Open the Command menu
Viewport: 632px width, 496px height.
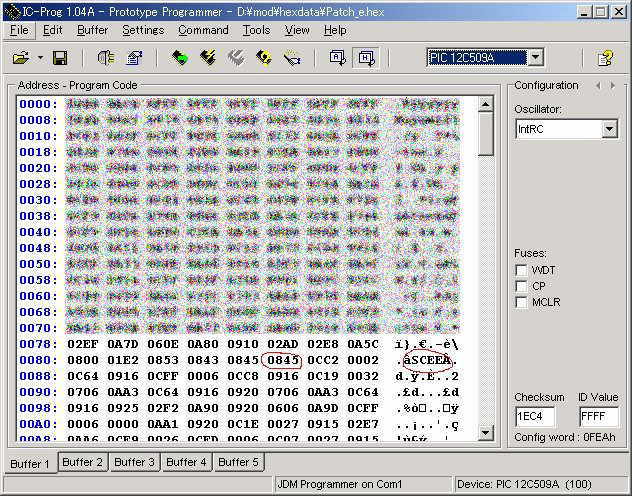[x=203, y=30]
